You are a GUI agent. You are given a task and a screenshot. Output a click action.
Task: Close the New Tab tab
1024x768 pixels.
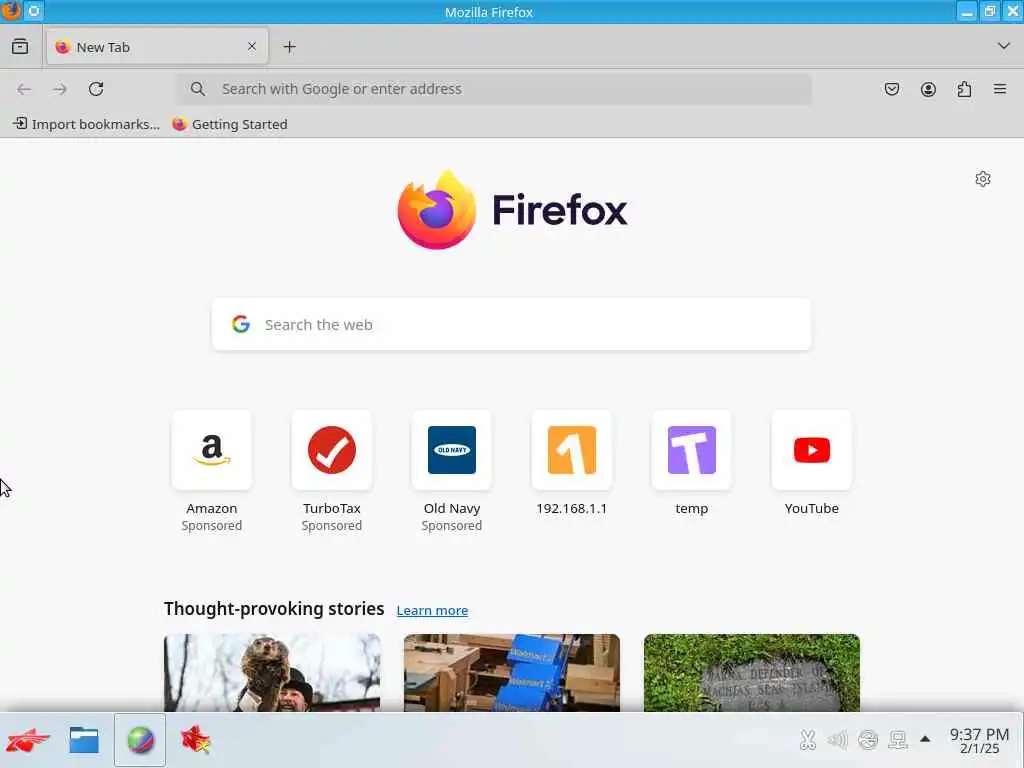click(x=252, y=46)
